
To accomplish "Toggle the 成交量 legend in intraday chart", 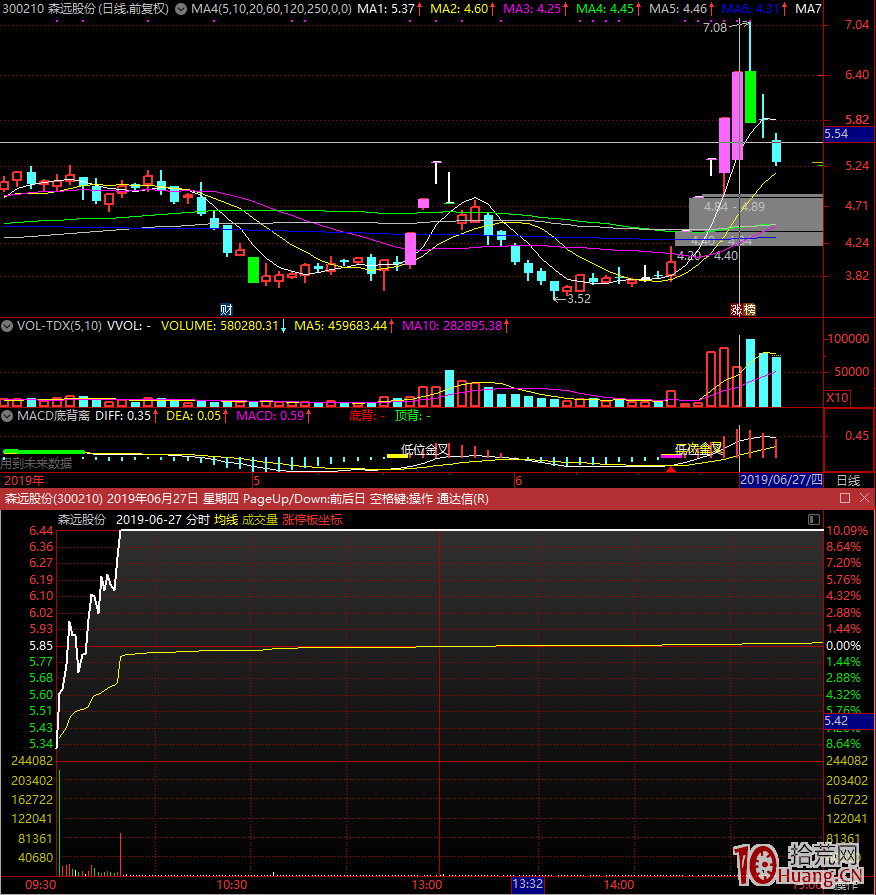I will click(260, 519).
